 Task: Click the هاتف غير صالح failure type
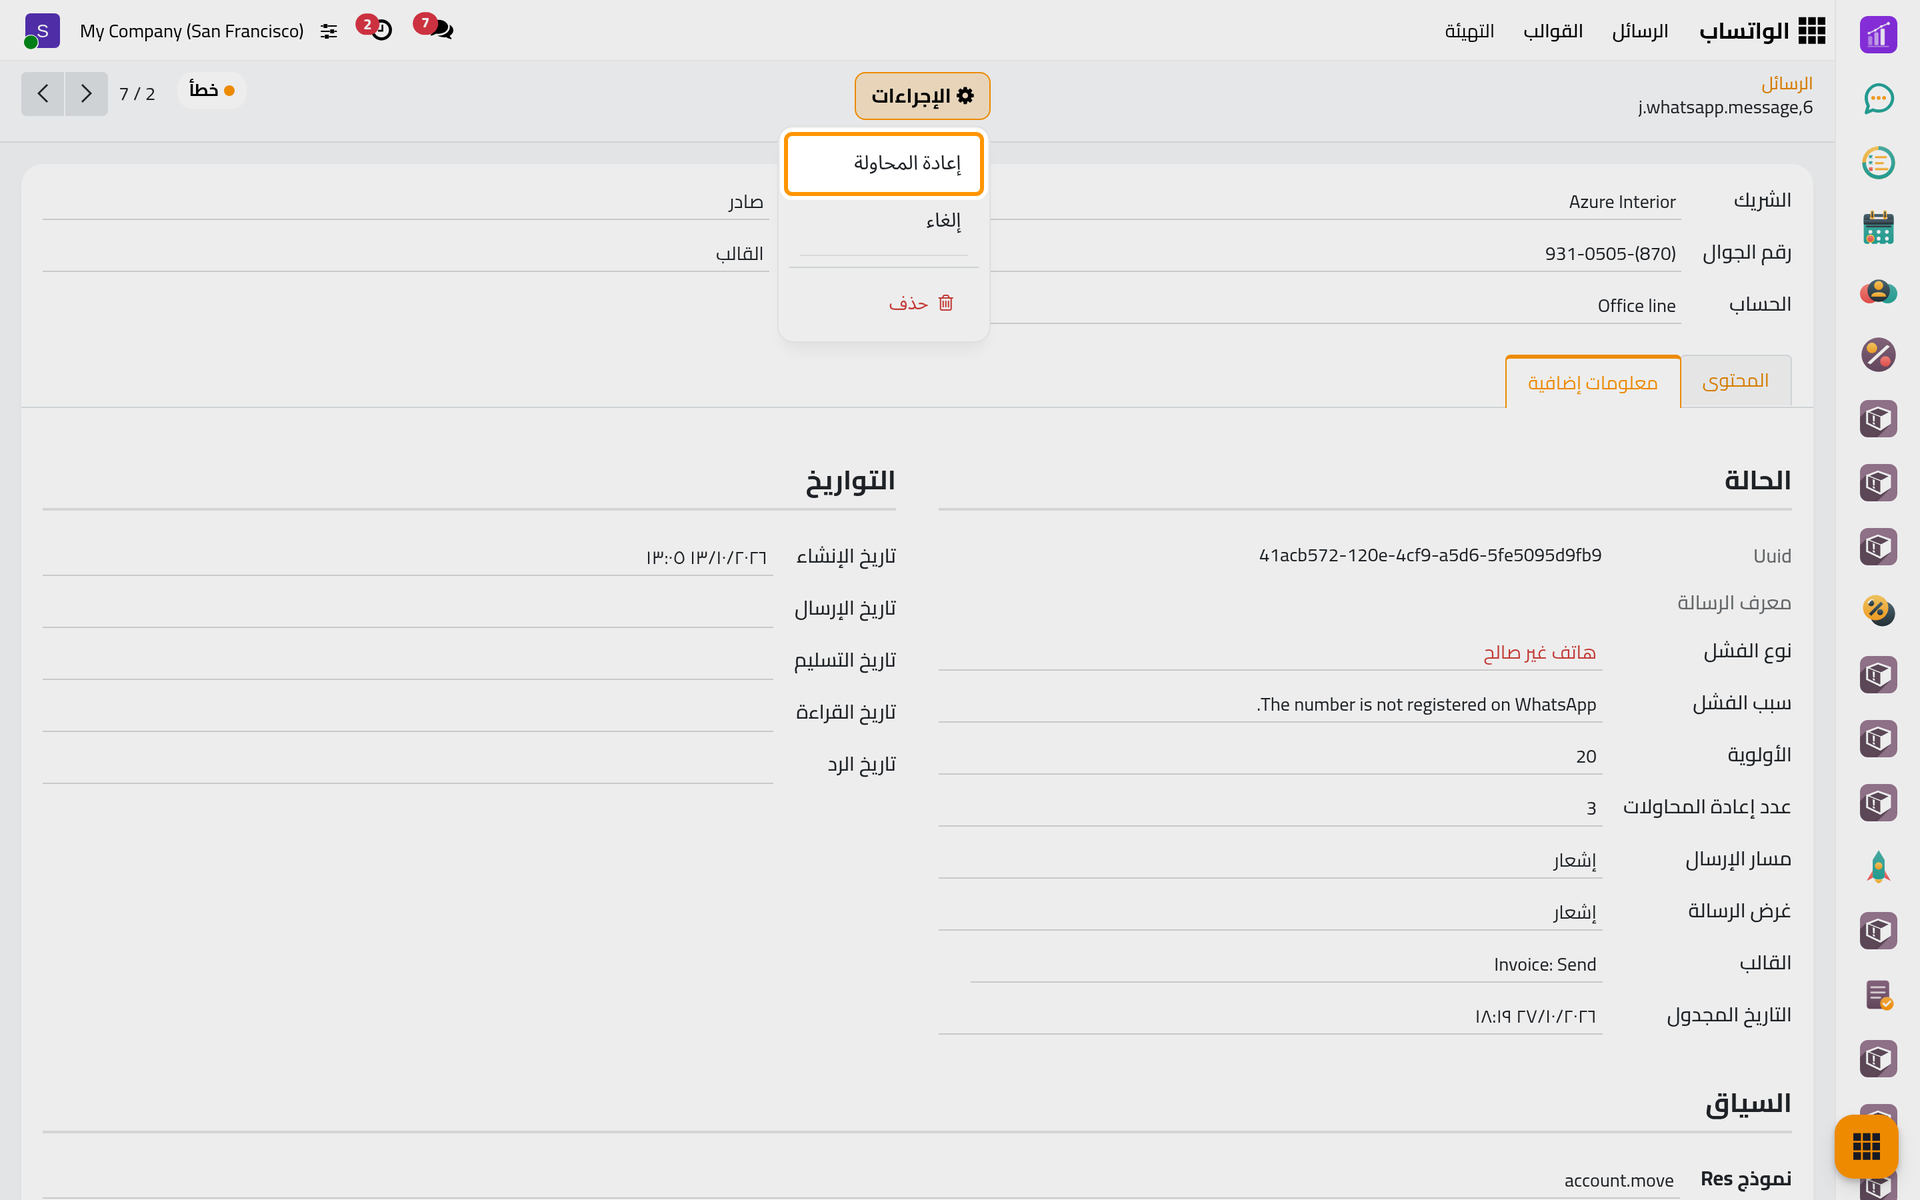pyautogui.click(x=1539, y=653)
